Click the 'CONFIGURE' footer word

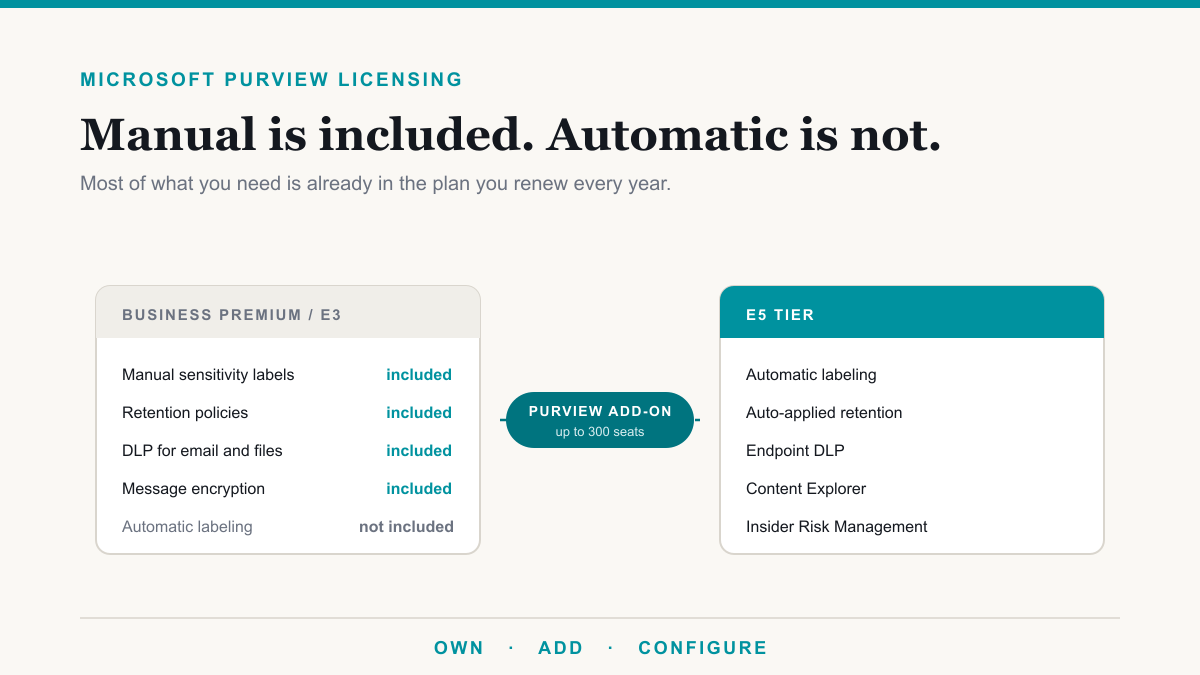click(703, 648)
